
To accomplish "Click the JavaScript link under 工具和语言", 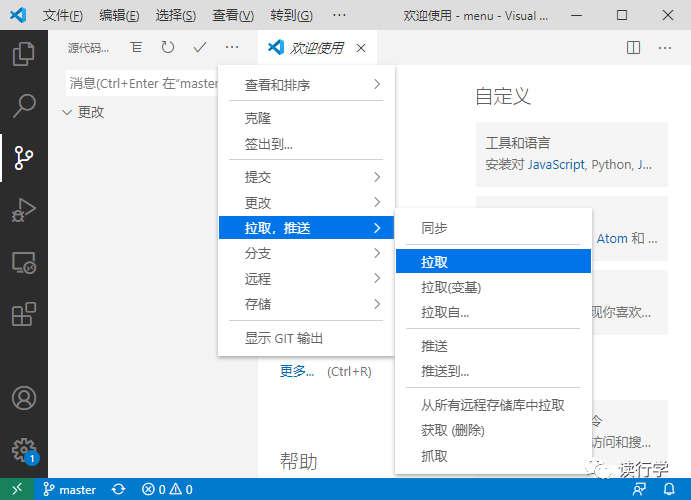I will coord(556,165).
